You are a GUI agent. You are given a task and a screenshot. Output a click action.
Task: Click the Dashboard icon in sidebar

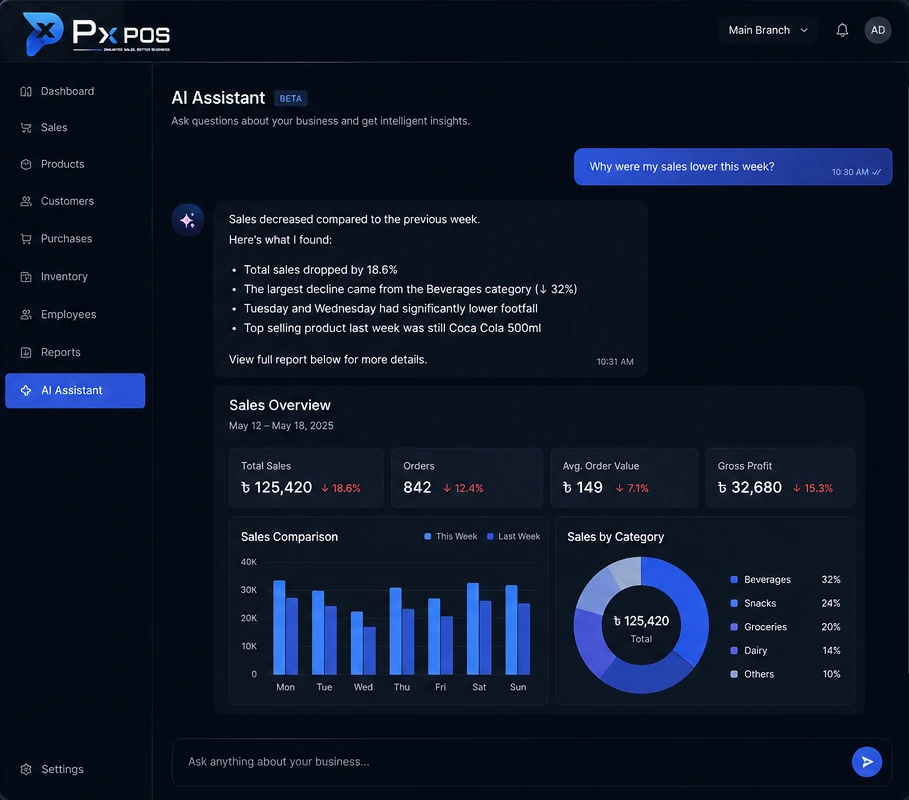[x=26, y=92]
